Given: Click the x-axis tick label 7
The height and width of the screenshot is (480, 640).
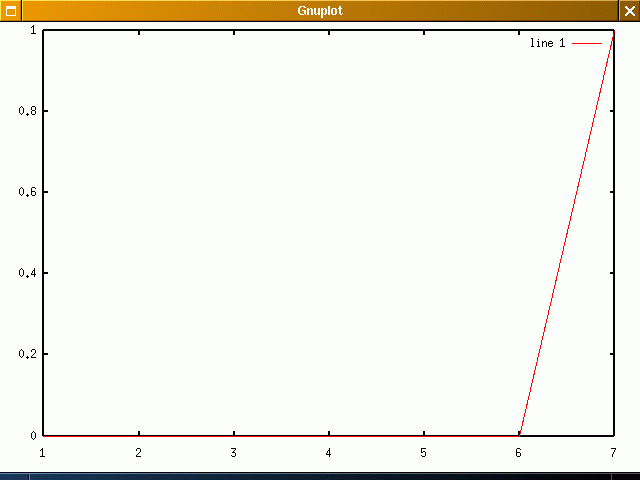Looking at the screenshot, I should point(613,453).
